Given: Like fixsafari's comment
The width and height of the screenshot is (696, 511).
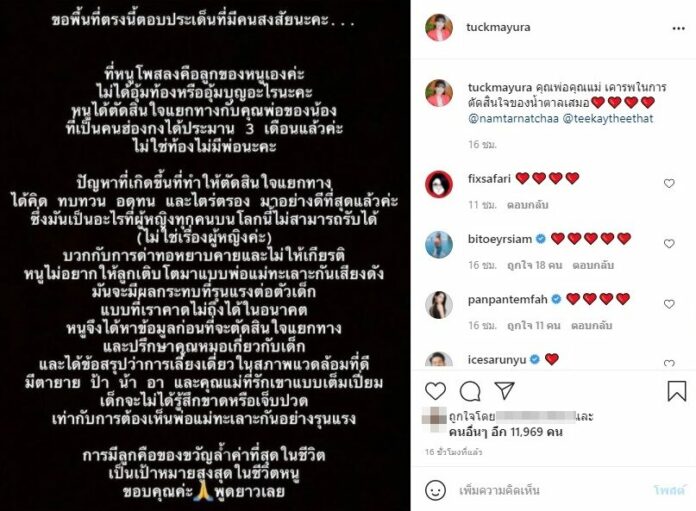Looking at the screenshot, I should (x=669, y=183).
